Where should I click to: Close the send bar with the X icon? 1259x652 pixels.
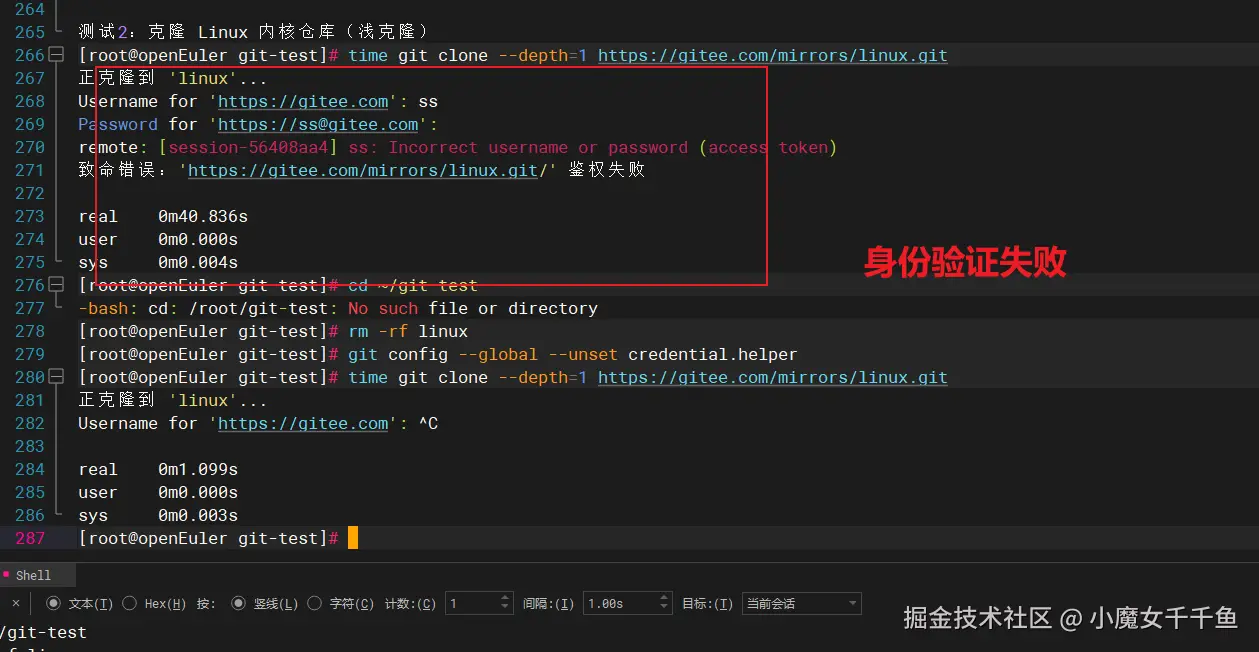point(15,604)
